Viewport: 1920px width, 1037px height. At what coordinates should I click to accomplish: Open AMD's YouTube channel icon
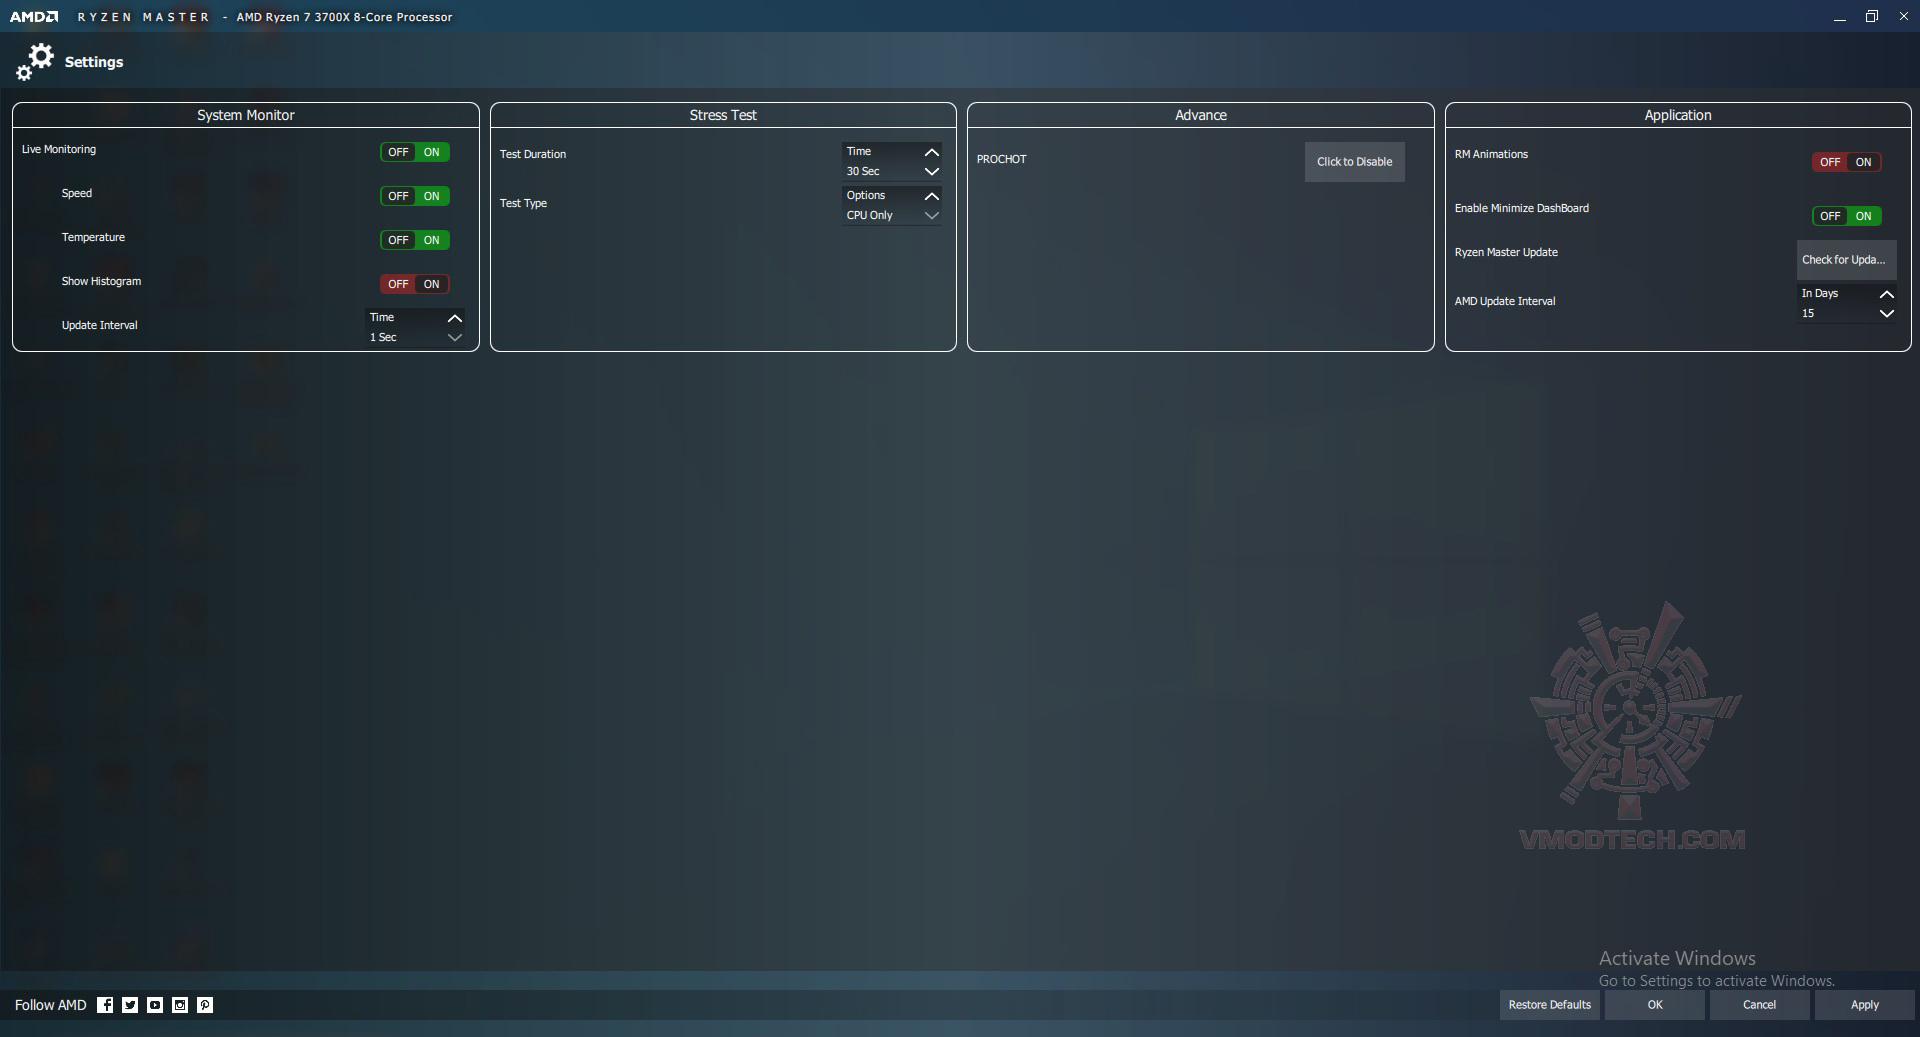(x=155, y=1005)
